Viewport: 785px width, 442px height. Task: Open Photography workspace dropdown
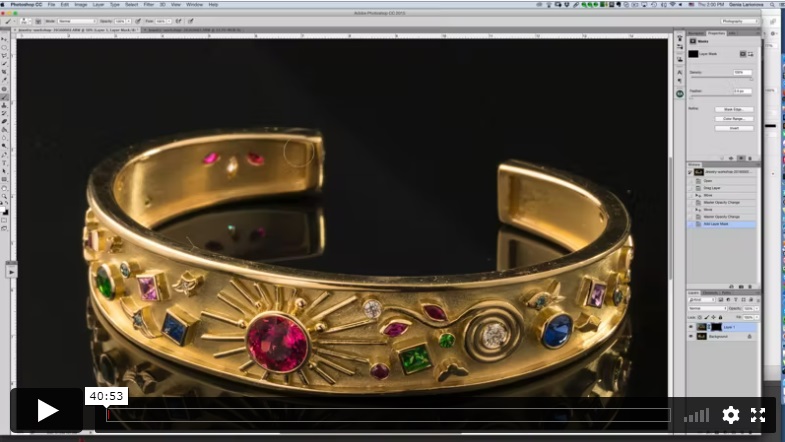pos(739,21)
